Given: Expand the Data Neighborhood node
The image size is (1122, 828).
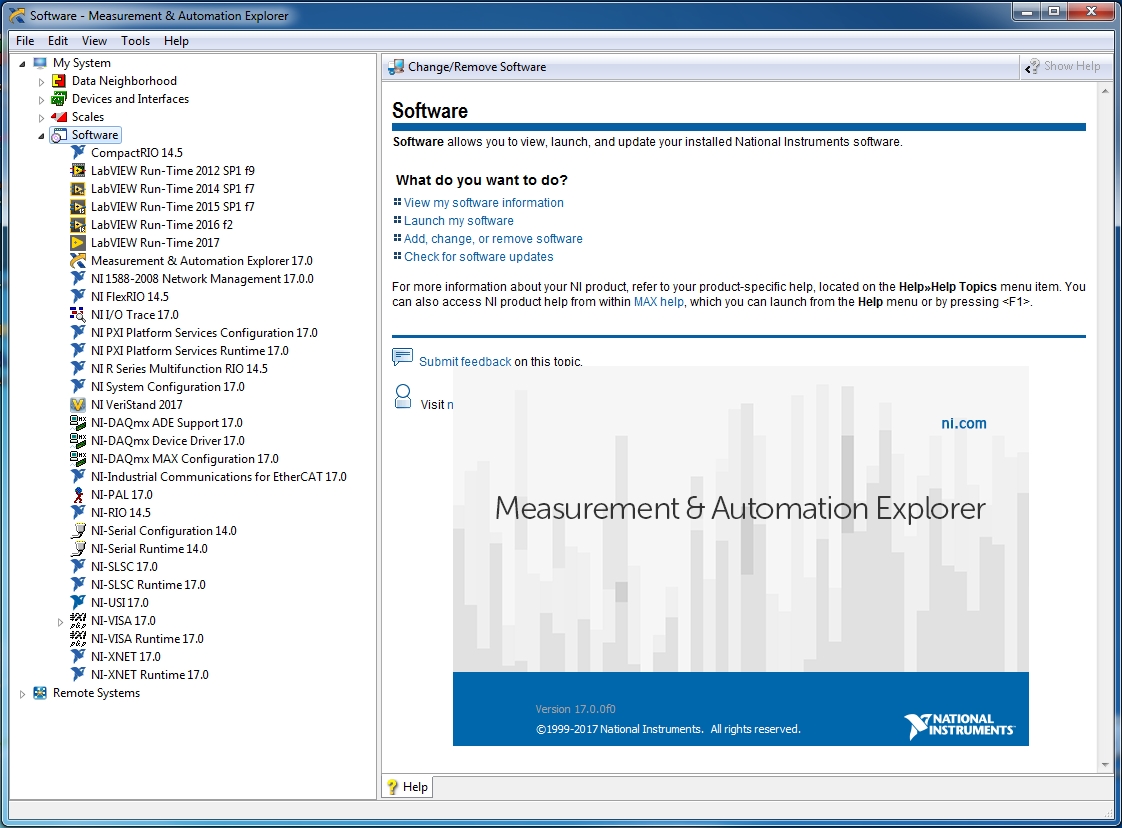Looking at the screenshot, I should [42, 82].
